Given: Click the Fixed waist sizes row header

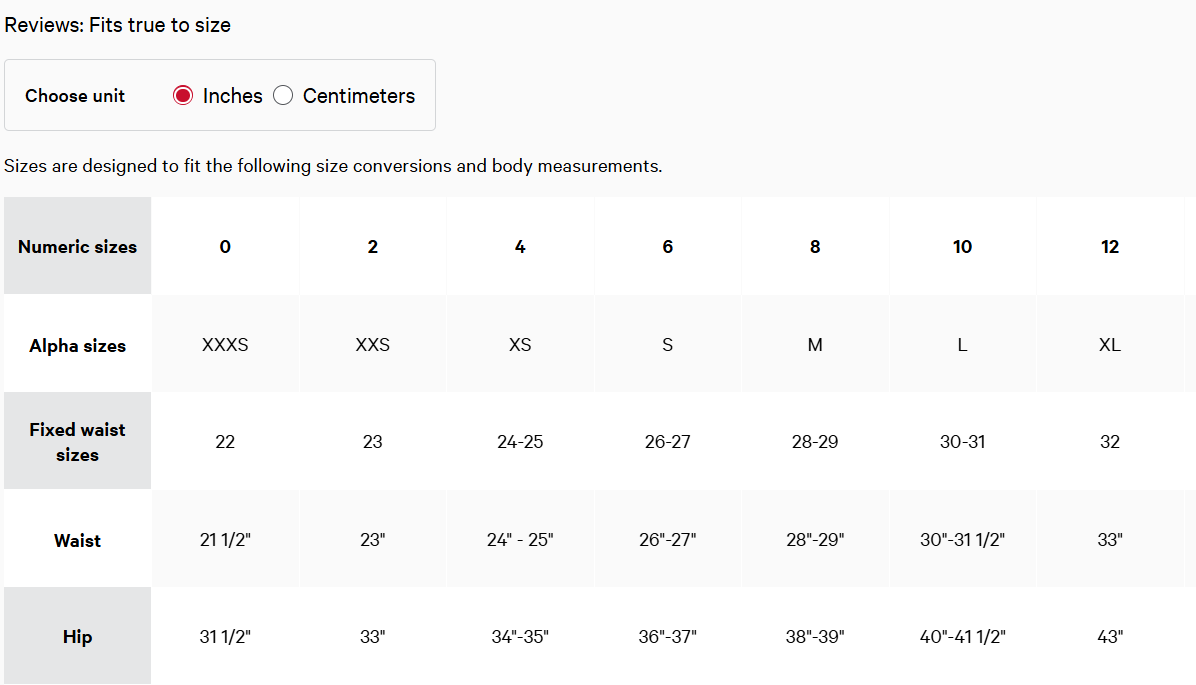Looking at the screenshot, I should (78, 441).
